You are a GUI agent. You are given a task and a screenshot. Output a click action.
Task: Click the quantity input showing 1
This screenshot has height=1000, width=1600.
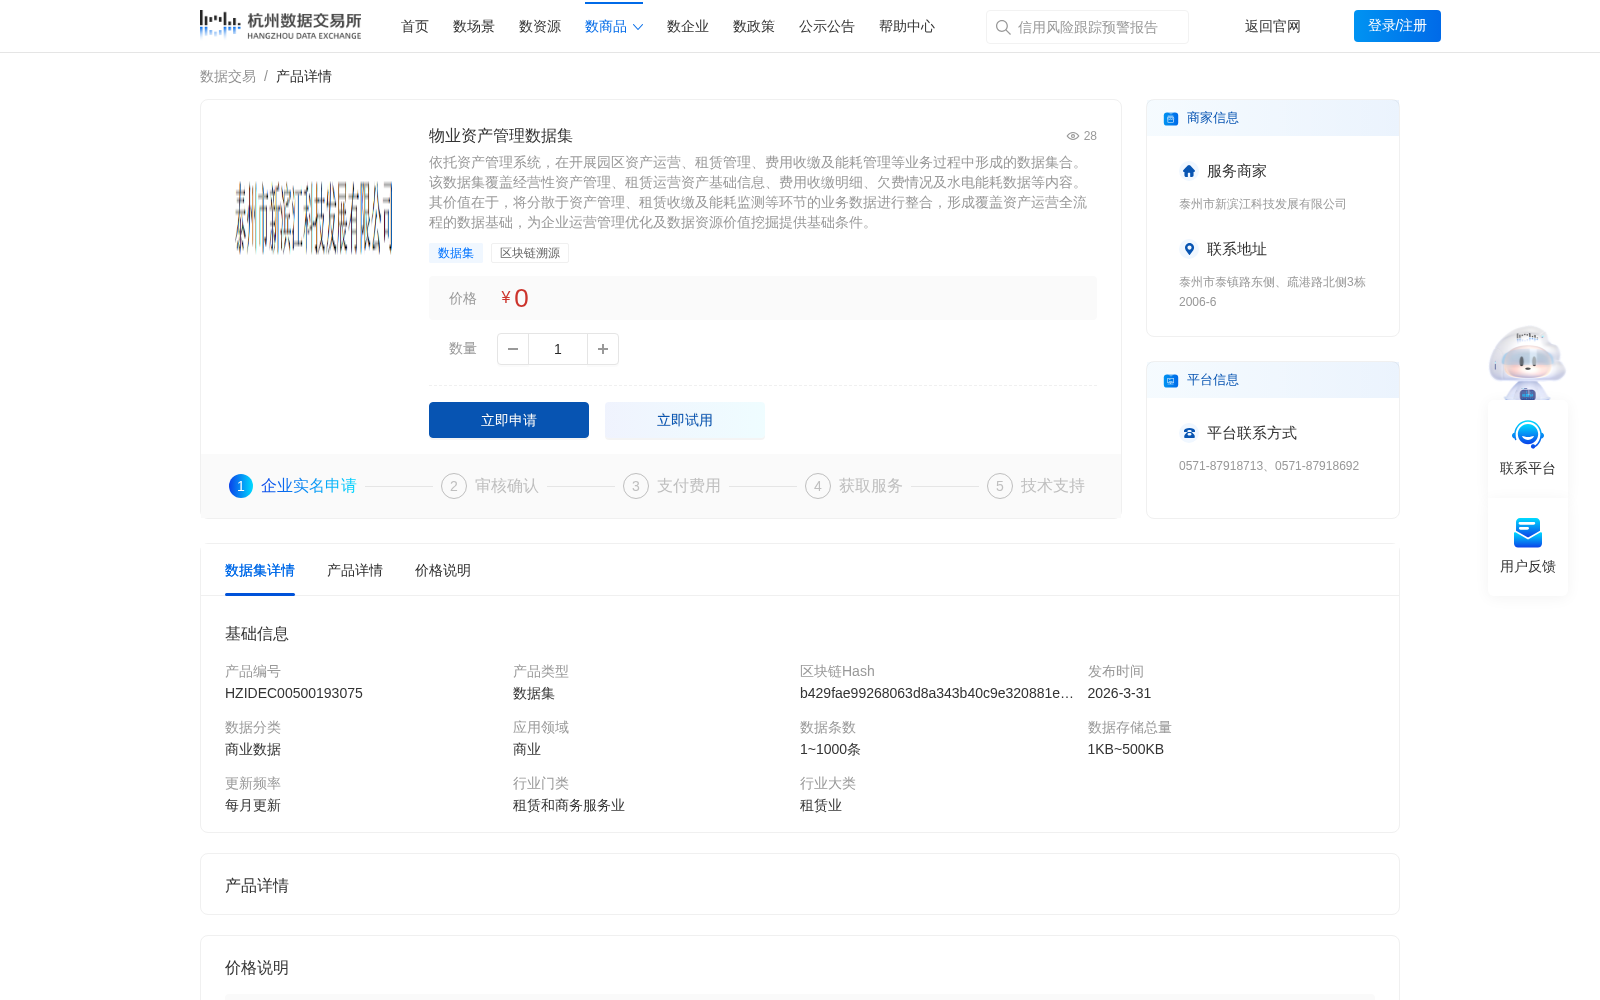pyautogui.click(x=558, y=349)
